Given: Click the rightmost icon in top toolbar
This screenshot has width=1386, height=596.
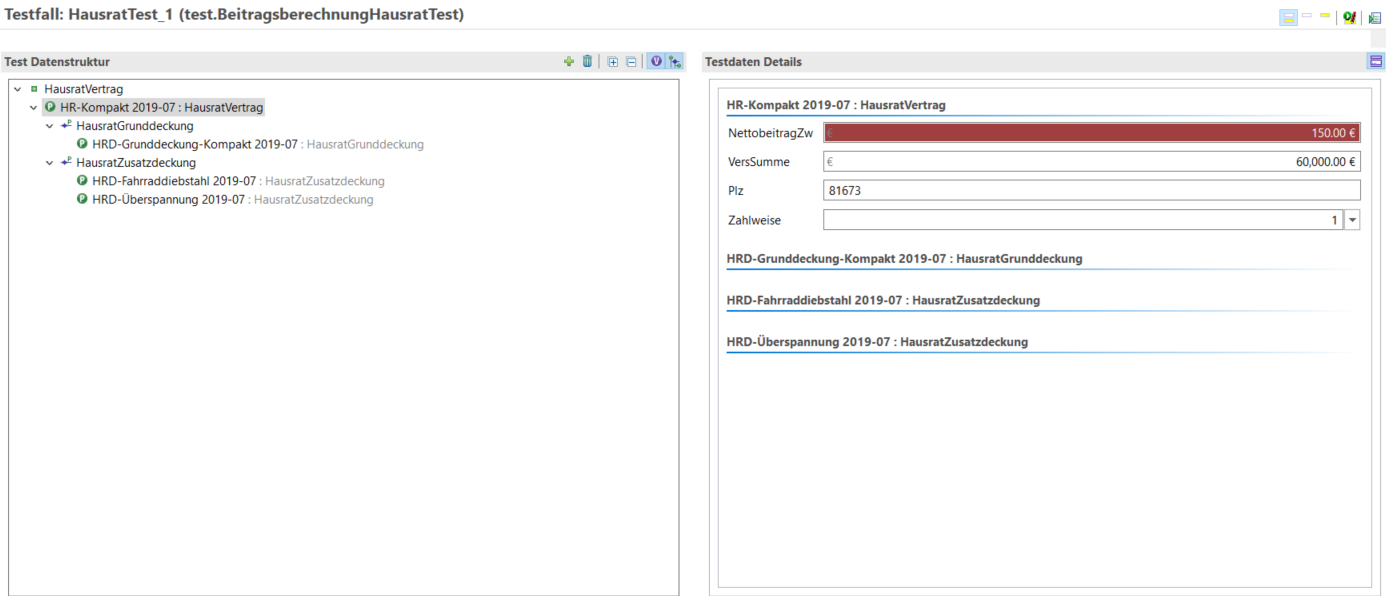Looking at the screenshot, I should (1375, 17).
